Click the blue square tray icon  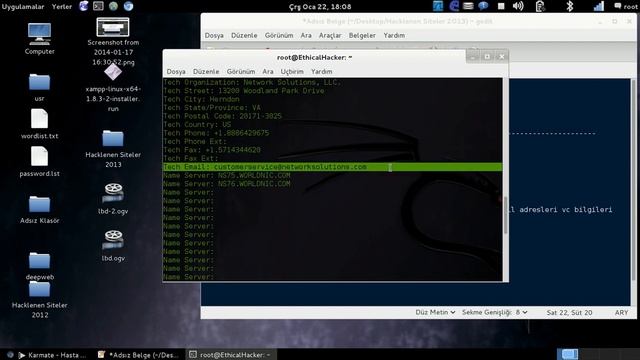pos(438,6)
